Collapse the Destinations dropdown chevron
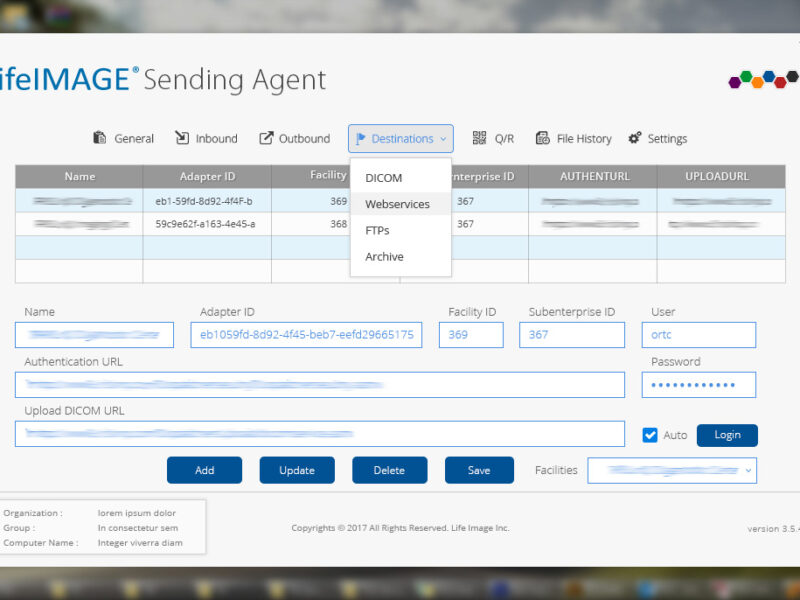The width and height of the screenshot is (800, 600). [x=443, y=139]
